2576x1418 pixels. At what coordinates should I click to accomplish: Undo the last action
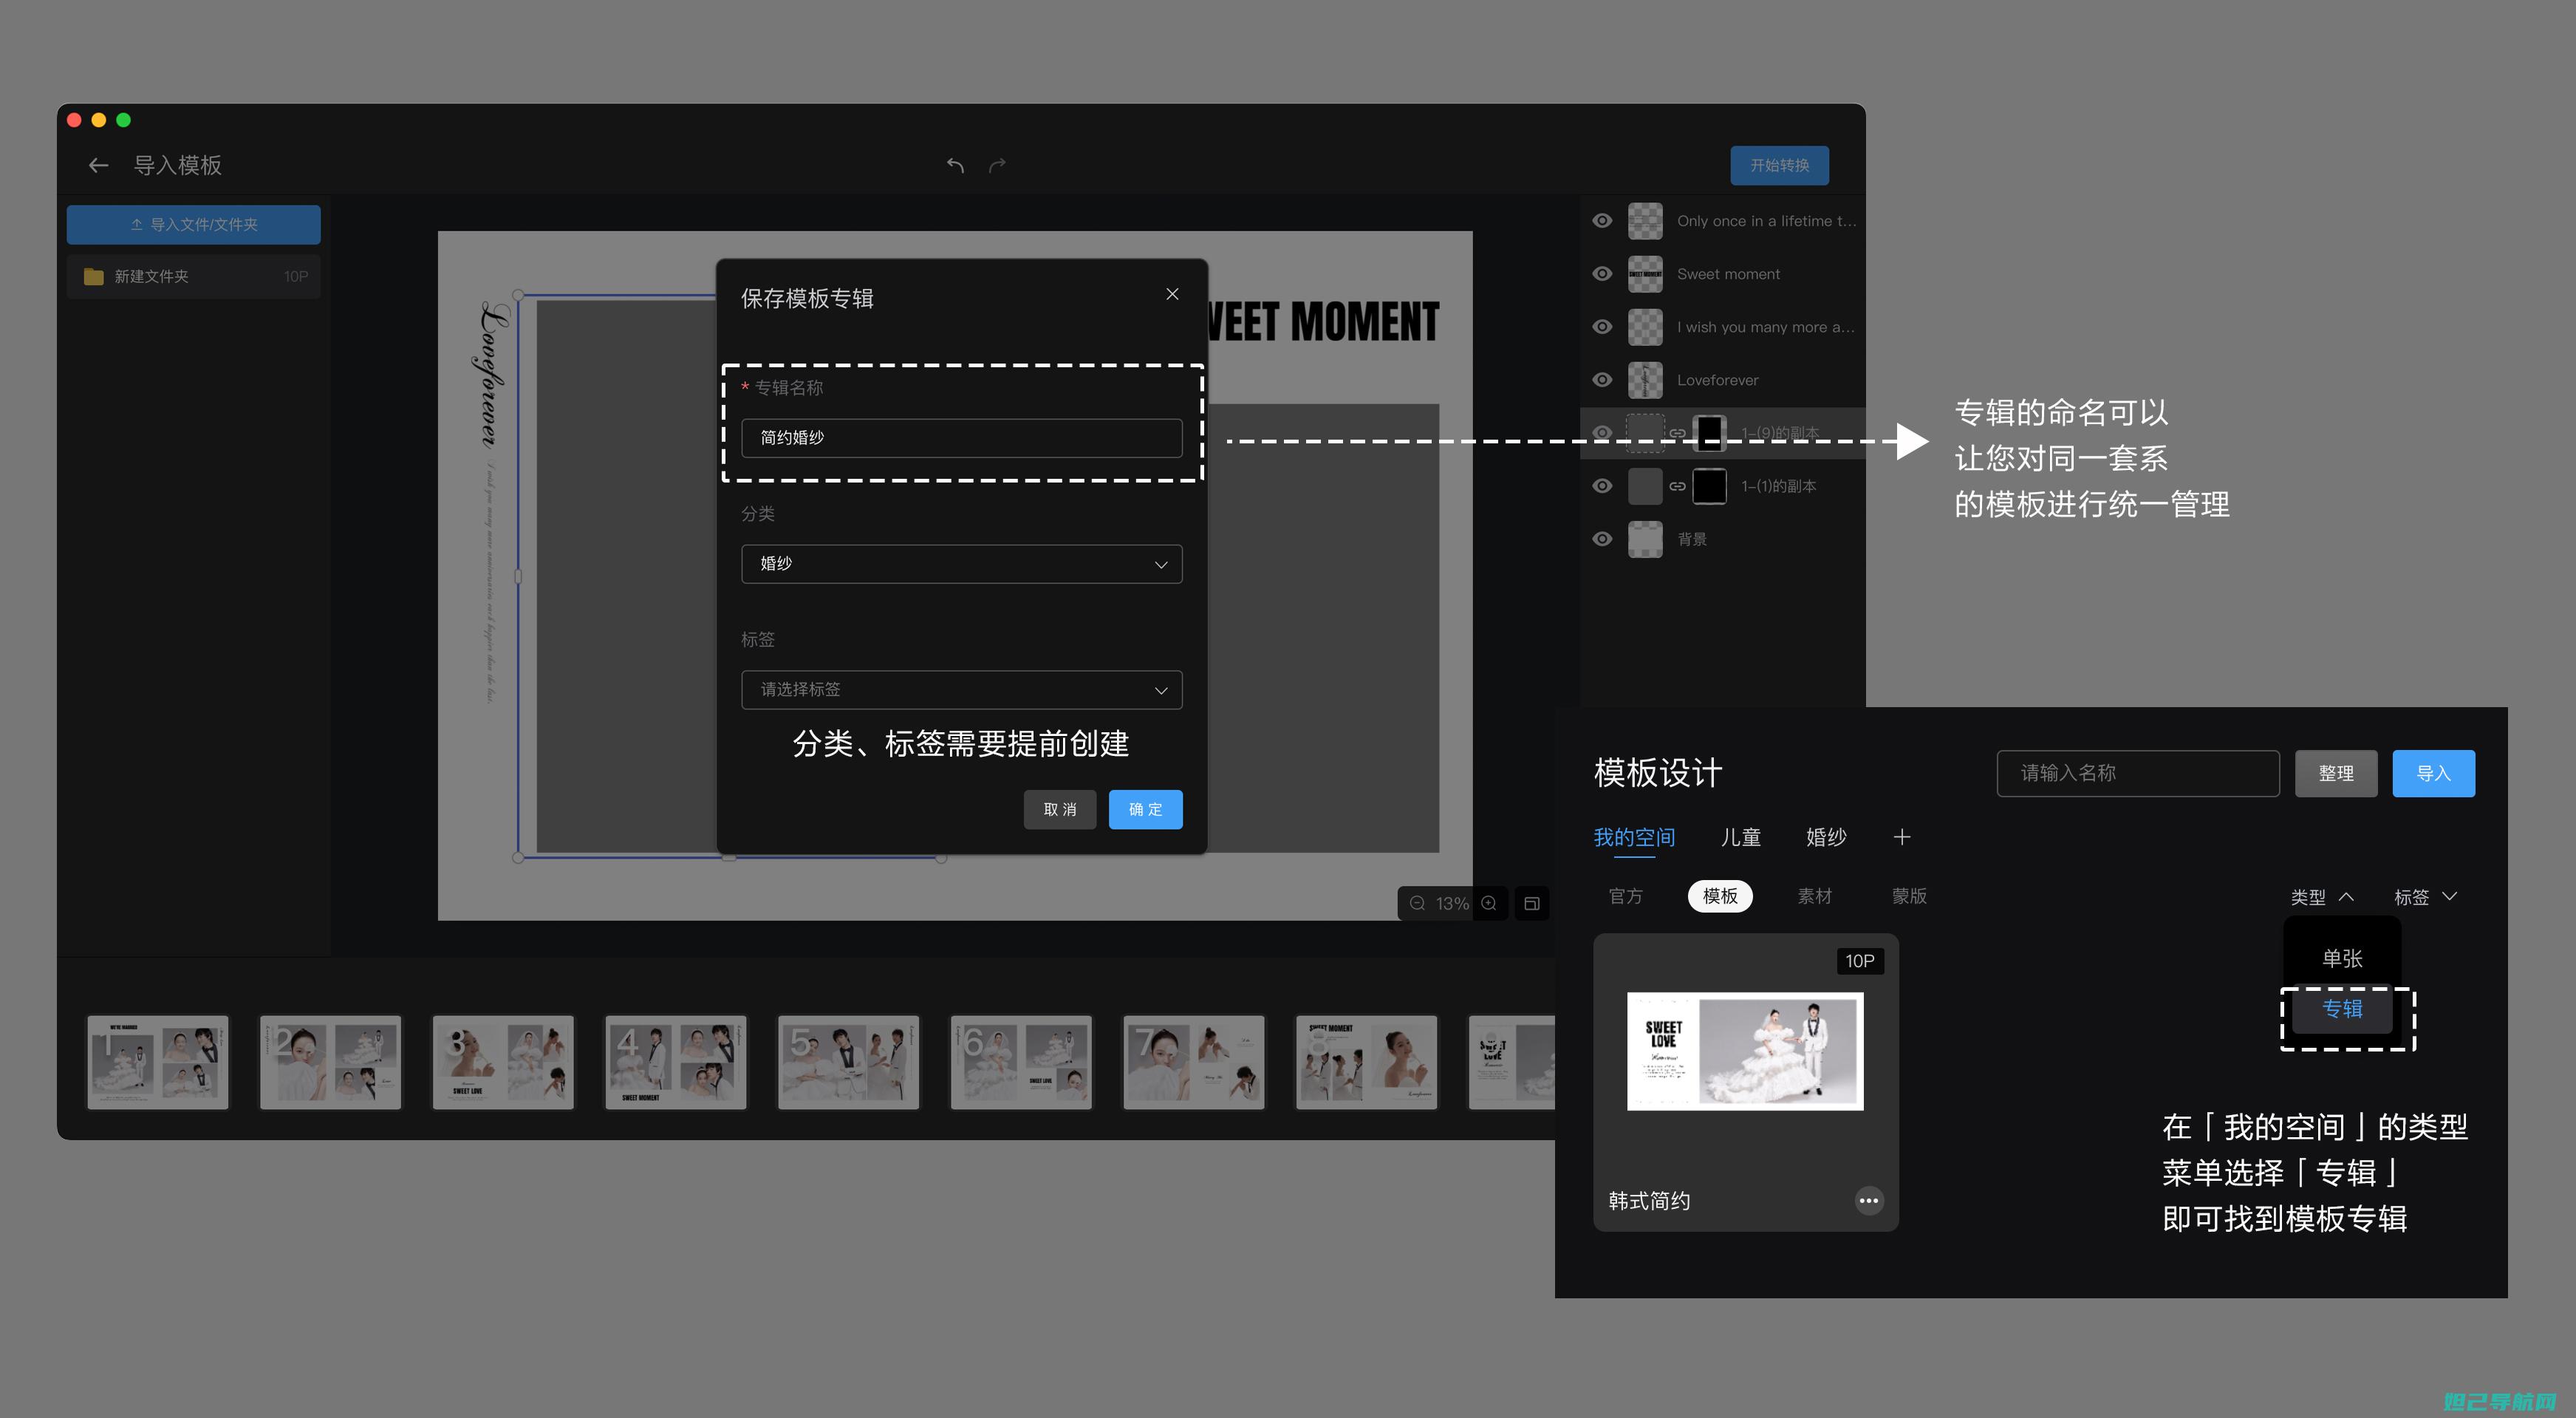pyautogui.click(x=955, y=165)
